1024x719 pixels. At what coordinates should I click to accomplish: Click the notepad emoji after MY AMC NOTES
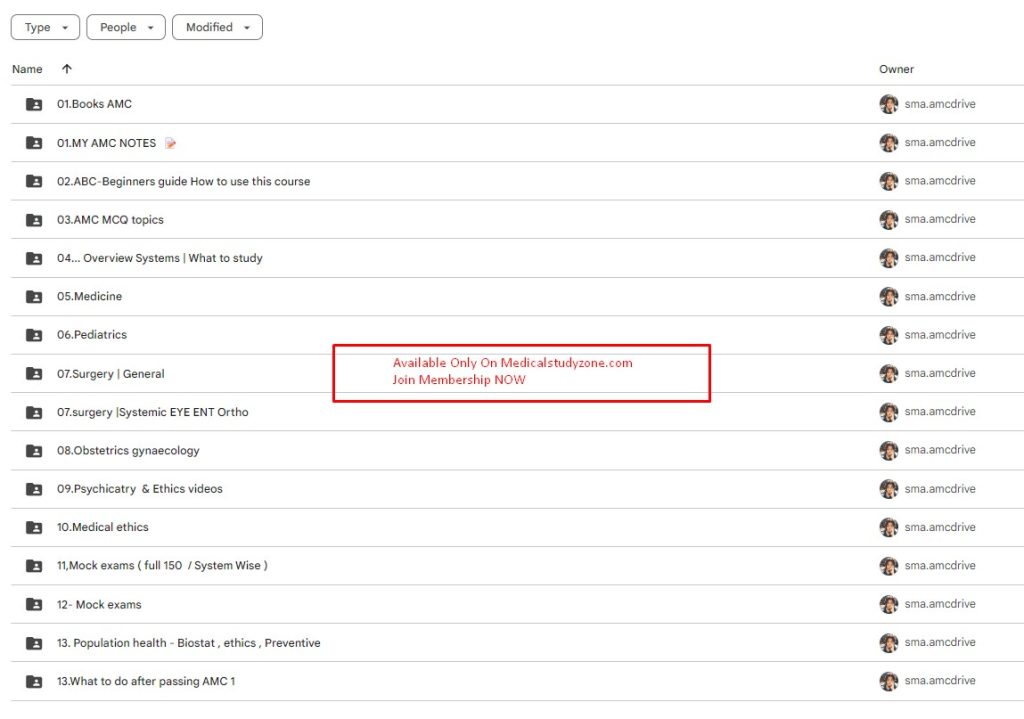pos(170,143)
